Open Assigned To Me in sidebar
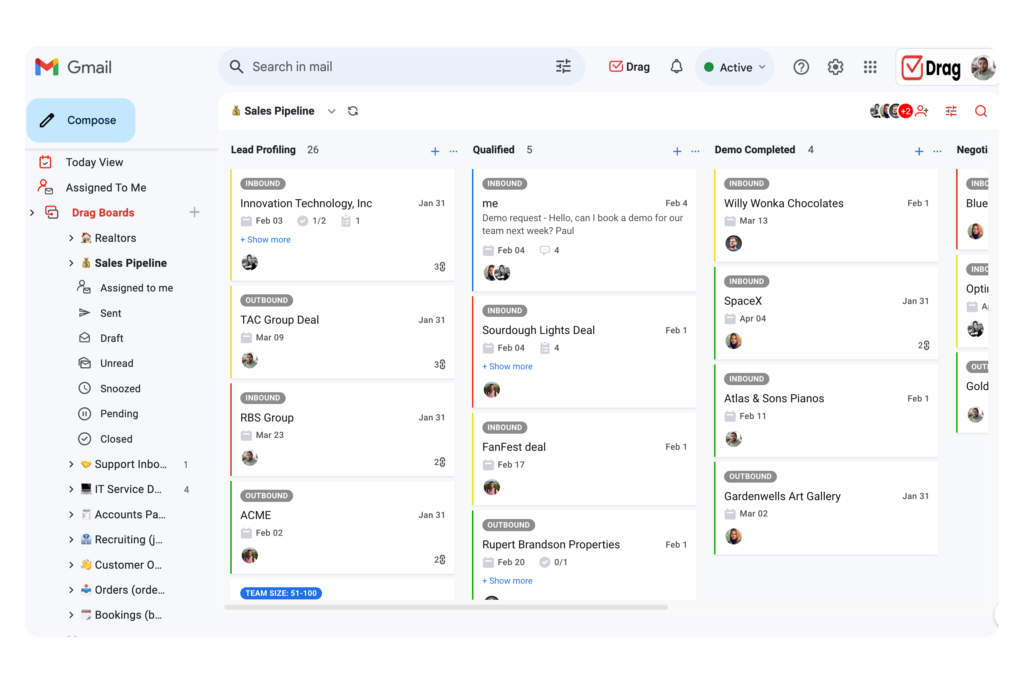 tap(105, 187)
